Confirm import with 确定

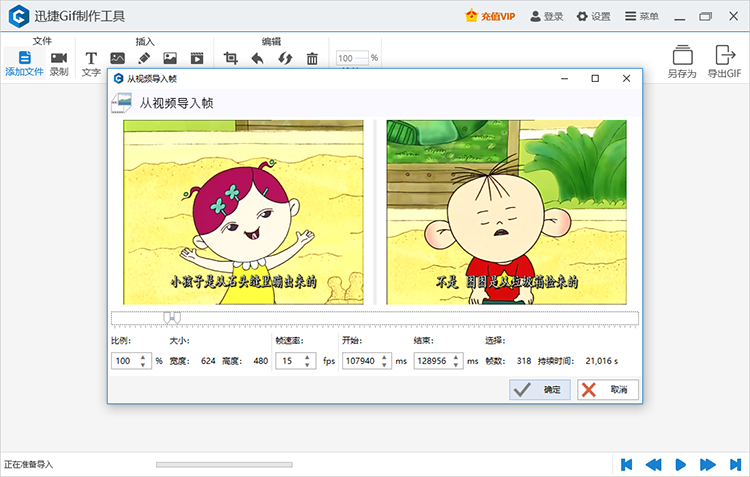pos(540,389)
